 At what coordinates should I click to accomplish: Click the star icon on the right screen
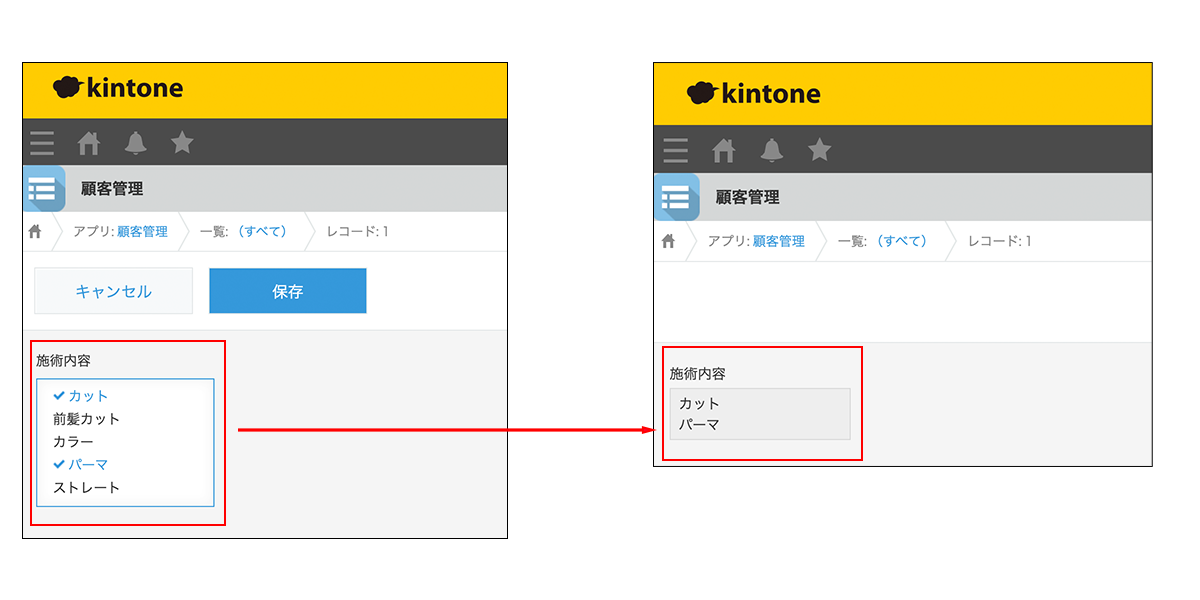pyautogui.click(x=818, y=148)
